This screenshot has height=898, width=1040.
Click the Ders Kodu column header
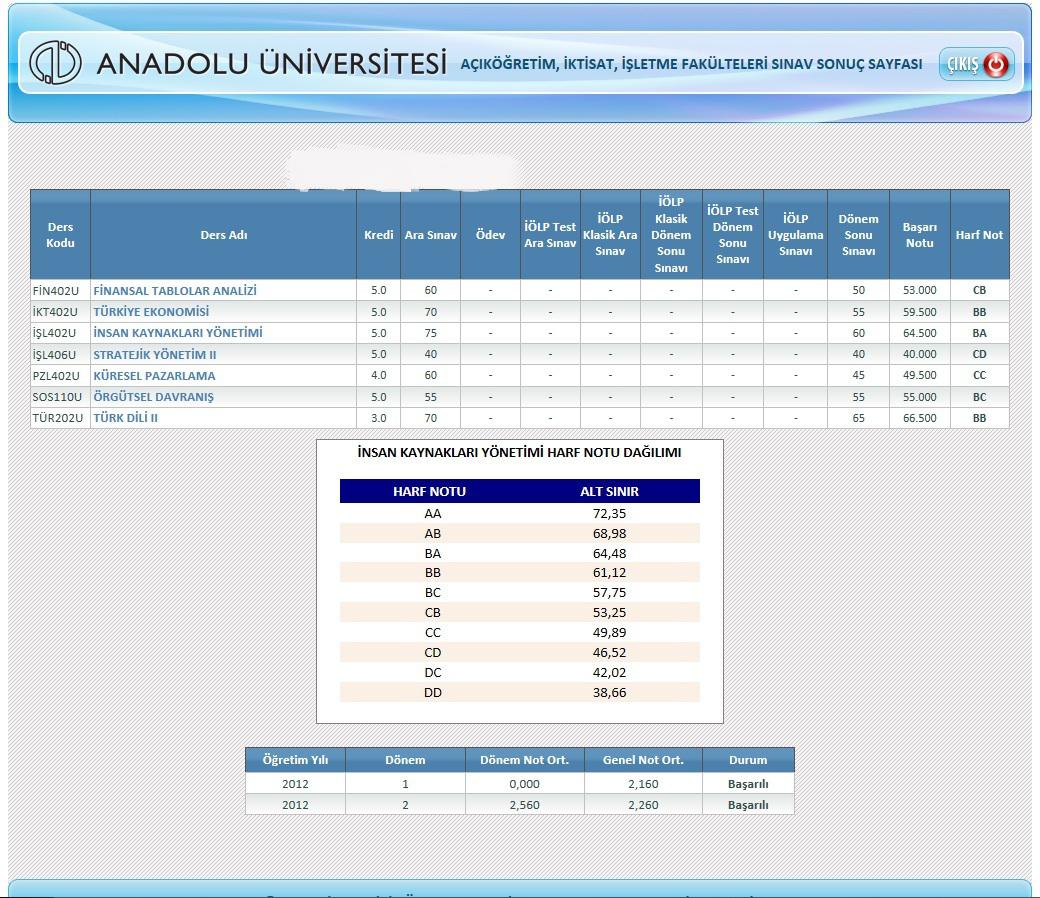coord(60,235)
